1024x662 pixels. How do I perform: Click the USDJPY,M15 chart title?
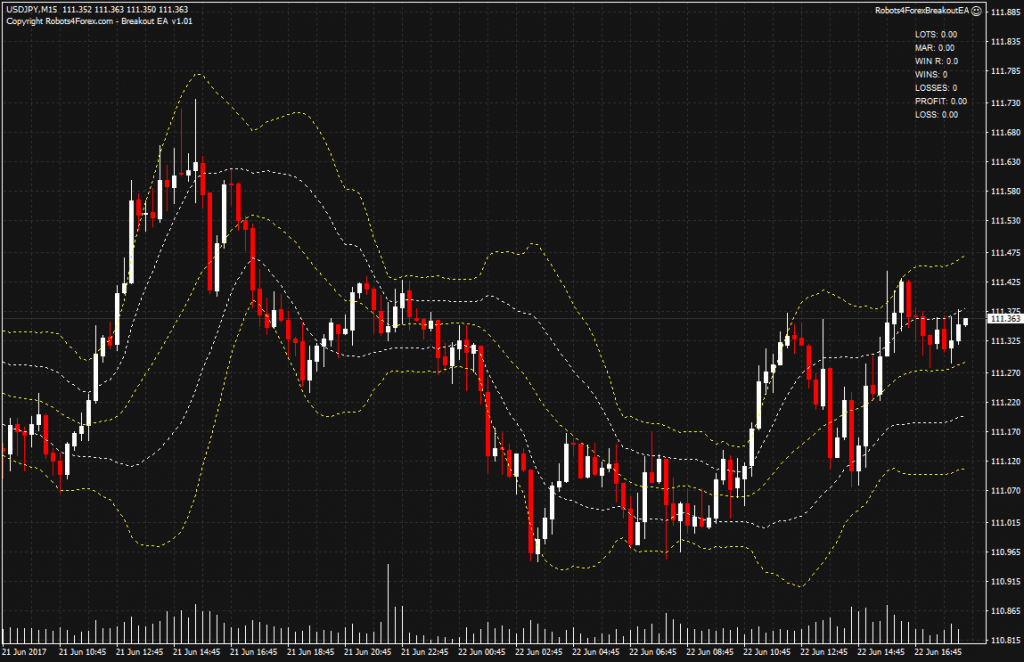(31, 10)
